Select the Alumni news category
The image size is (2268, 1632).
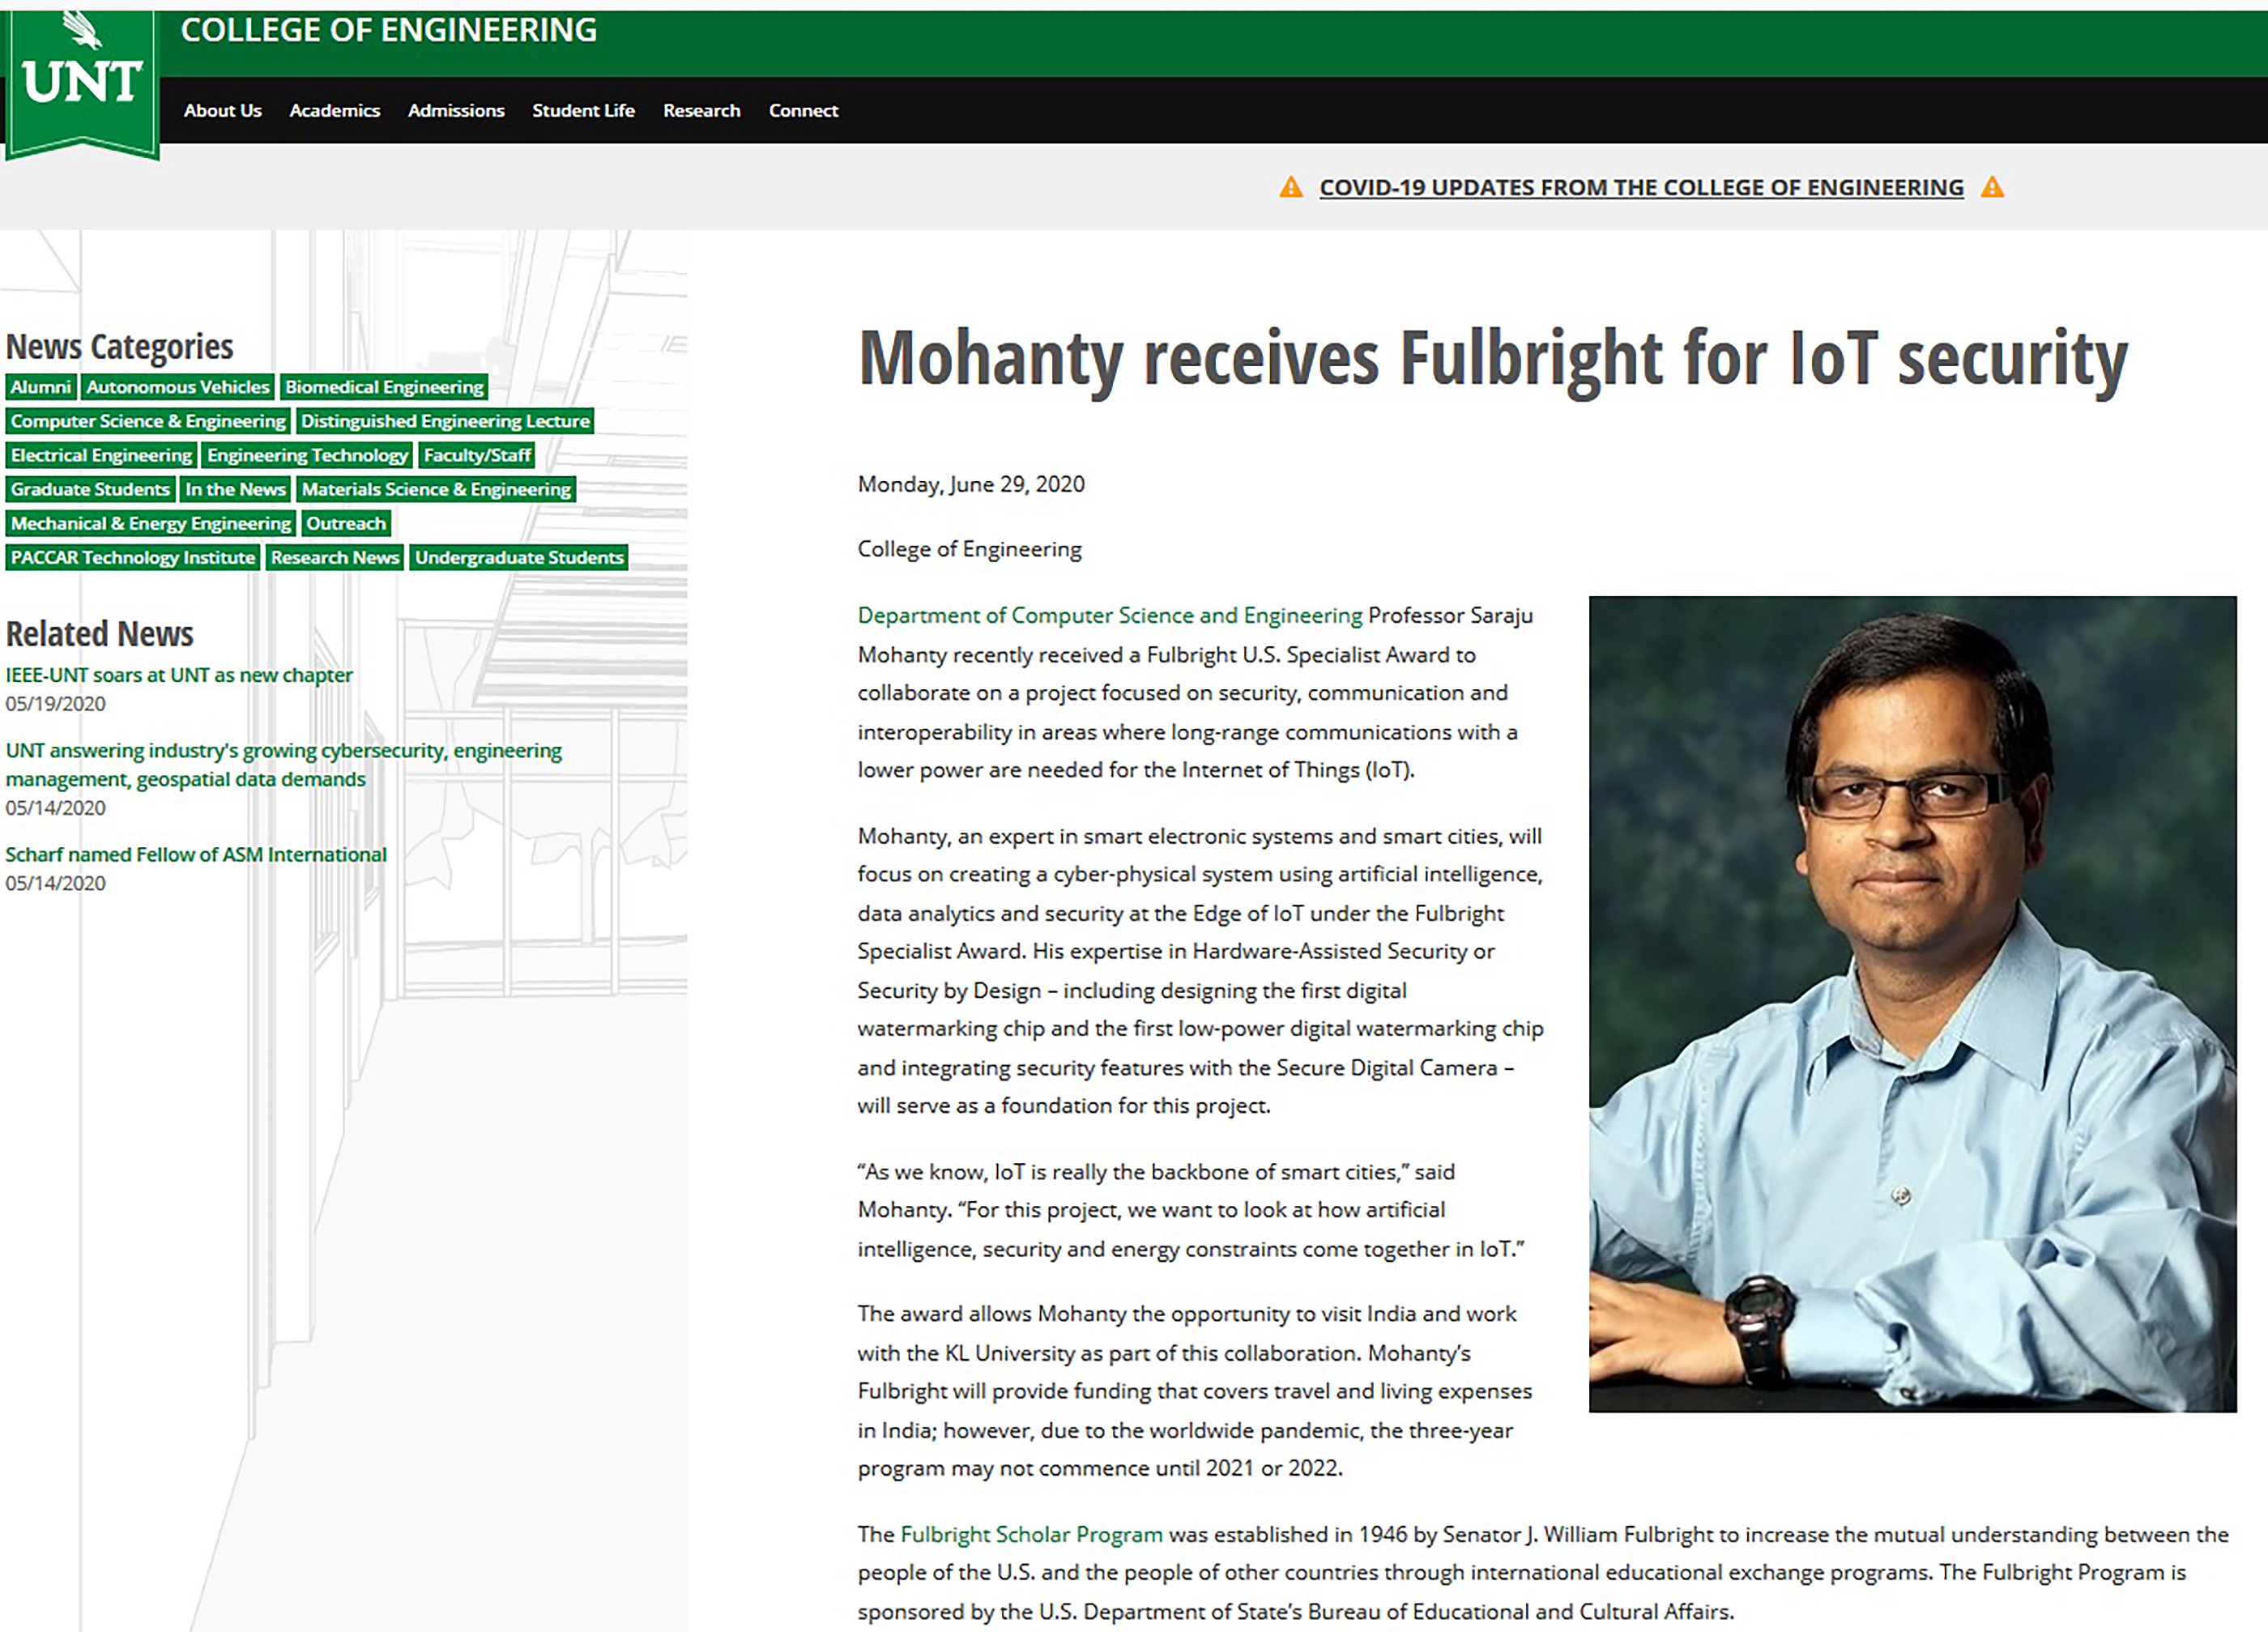[x=41, y=387]
